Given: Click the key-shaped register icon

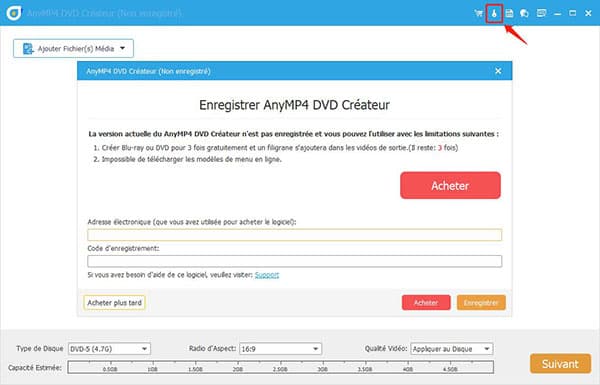Looking at the screenshot, I should coord(494,13).
